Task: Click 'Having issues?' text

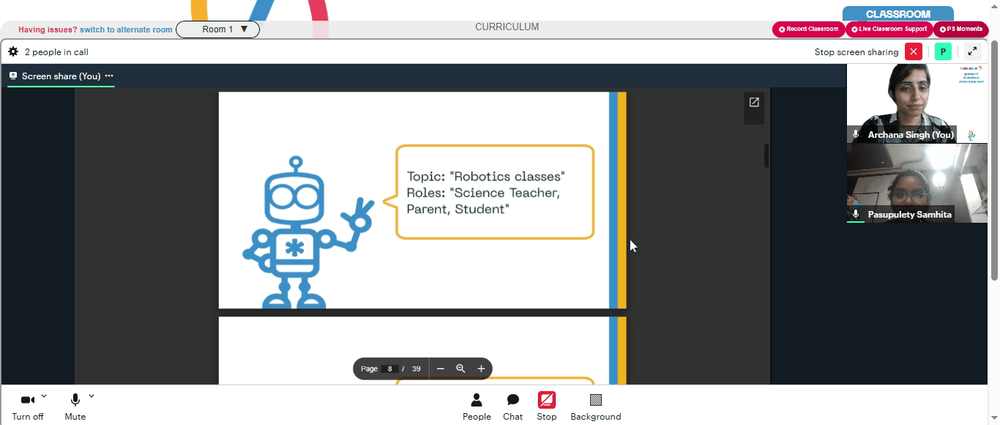Action: [48, 29]
